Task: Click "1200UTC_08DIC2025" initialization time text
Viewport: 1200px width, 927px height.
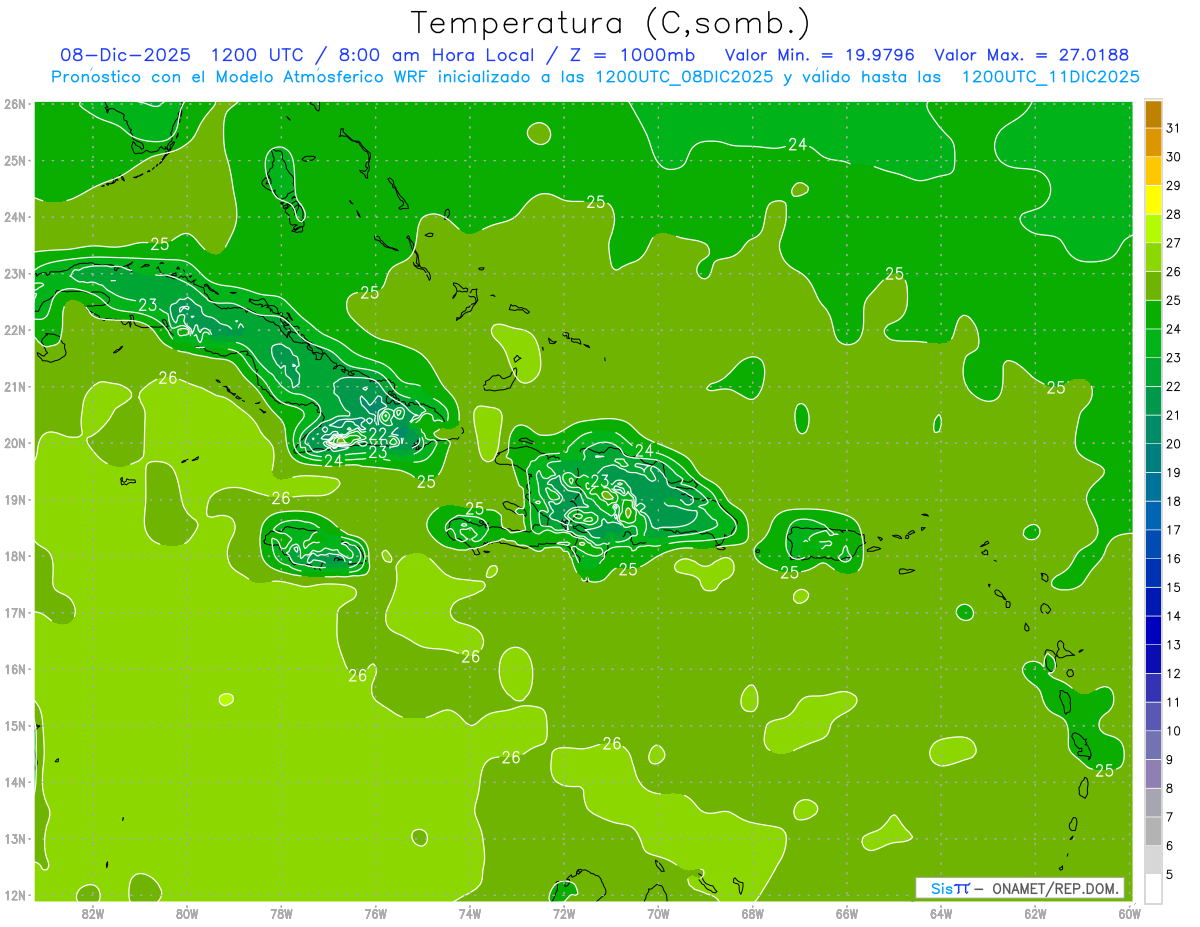Action: pyautogui.click(x=684, y=76)
